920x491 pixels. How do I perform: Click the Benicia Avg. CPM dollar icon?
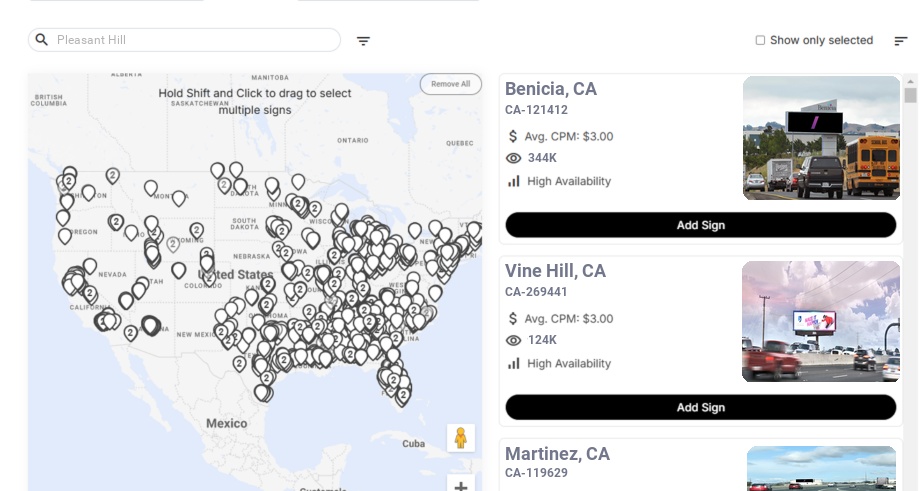[513, 136]
